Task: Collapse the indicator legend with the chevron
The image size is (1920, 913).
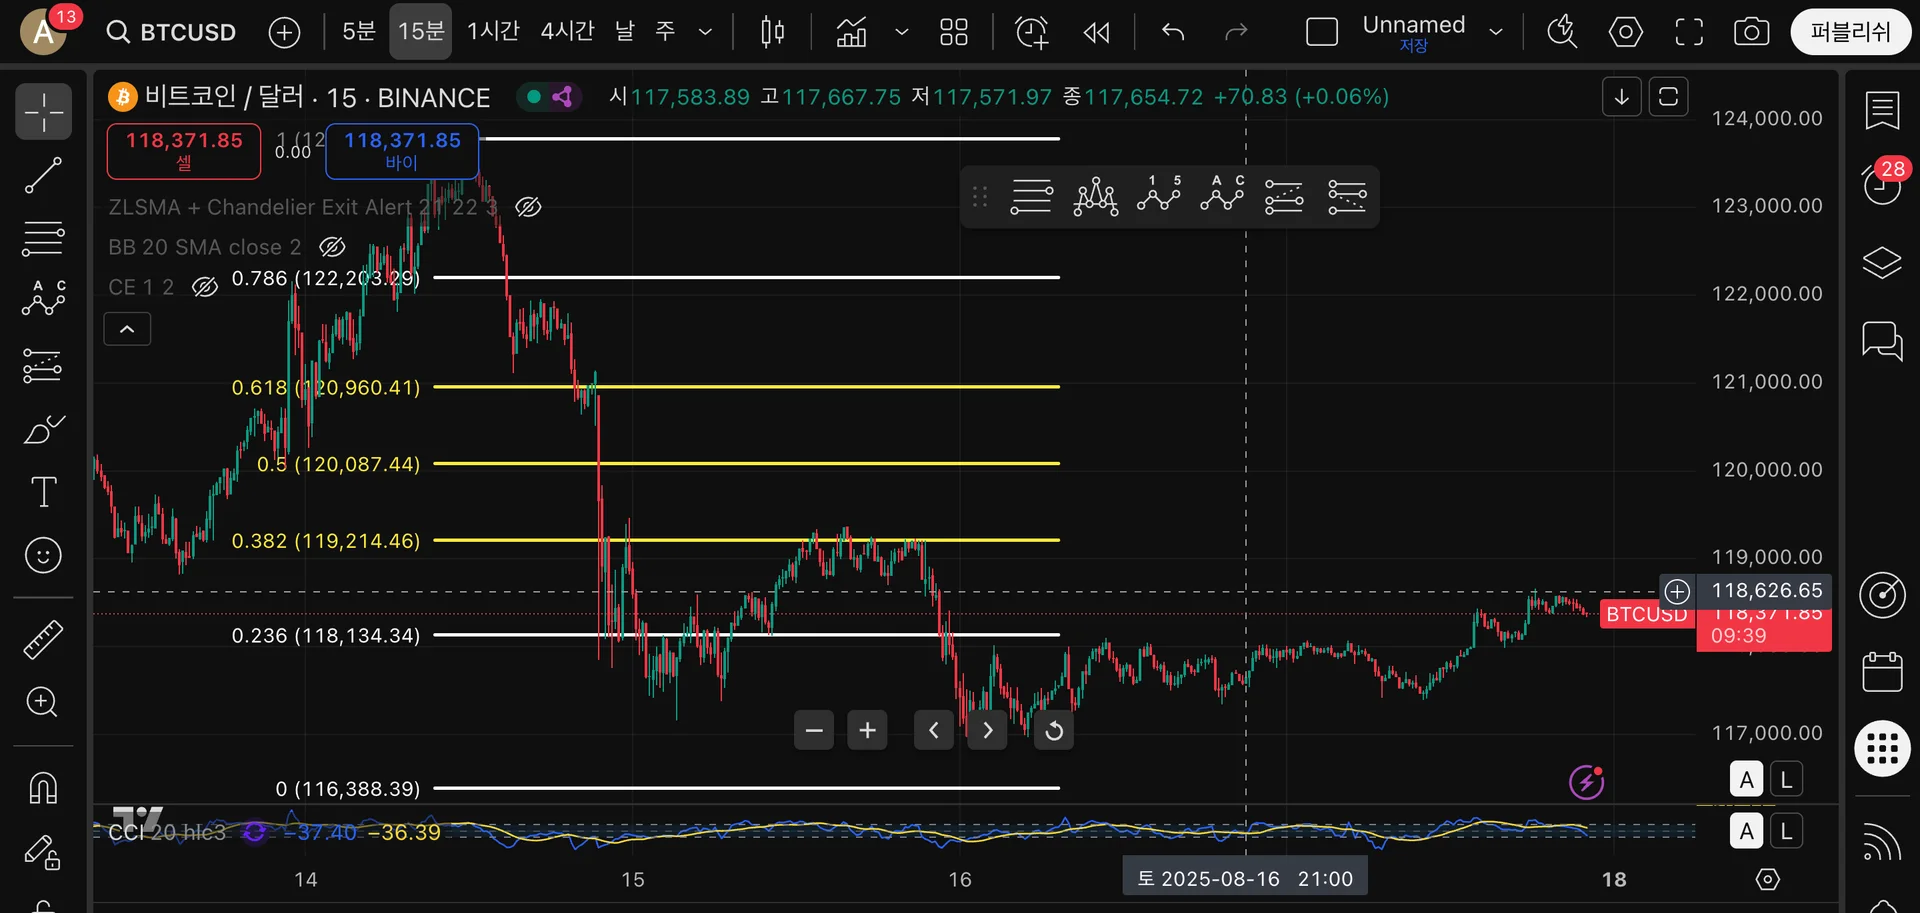Action: click(x=127, y=329)
